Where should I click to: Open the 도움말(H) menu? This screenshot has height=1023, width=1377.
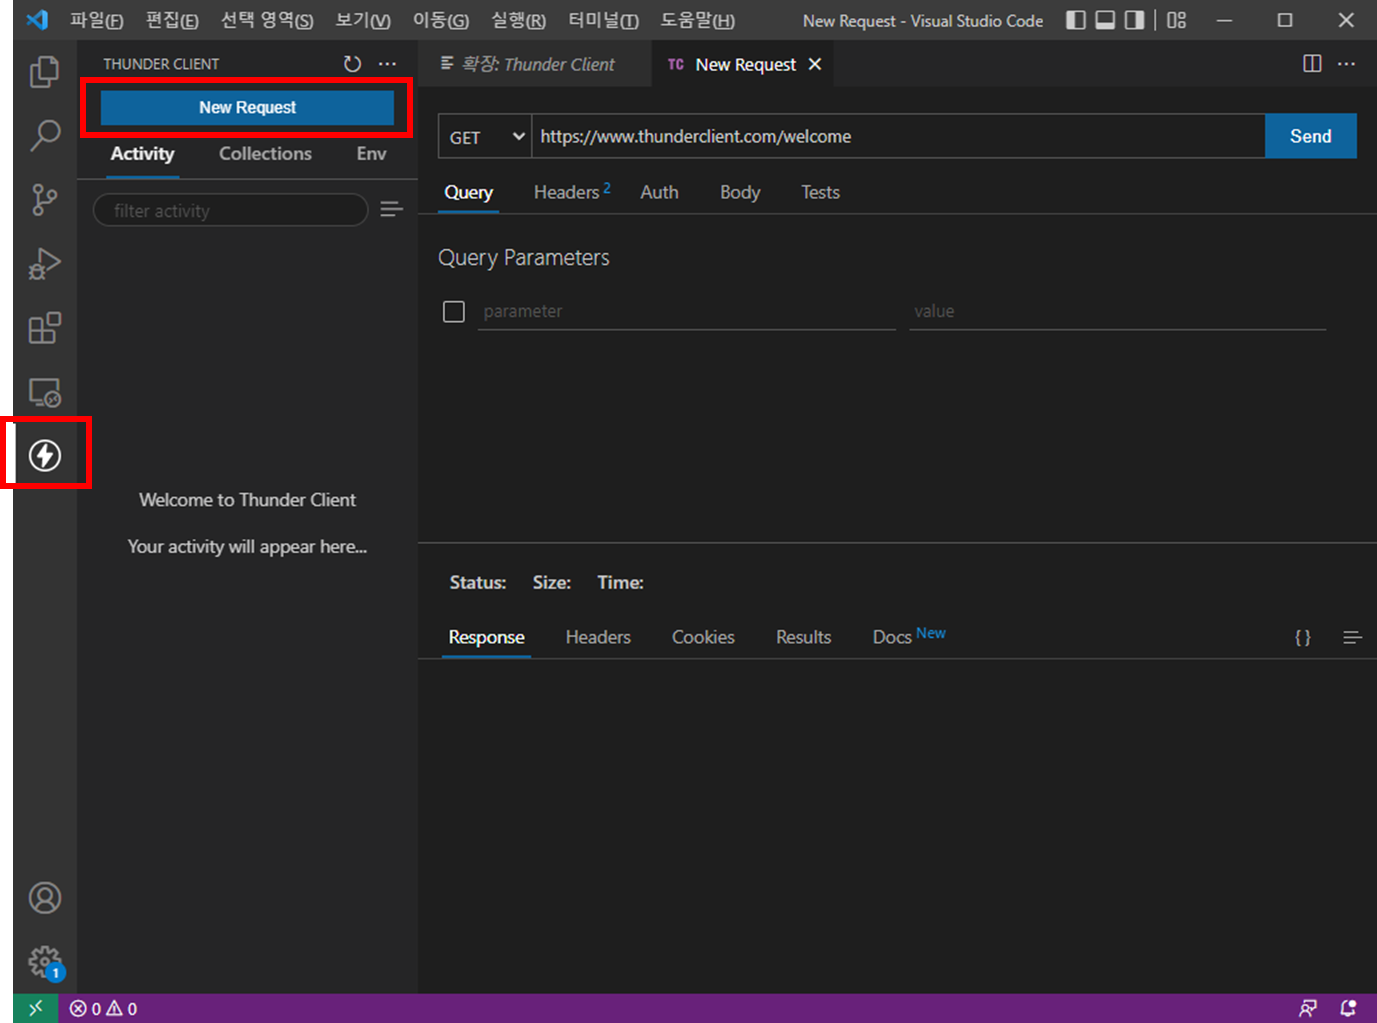698,20
